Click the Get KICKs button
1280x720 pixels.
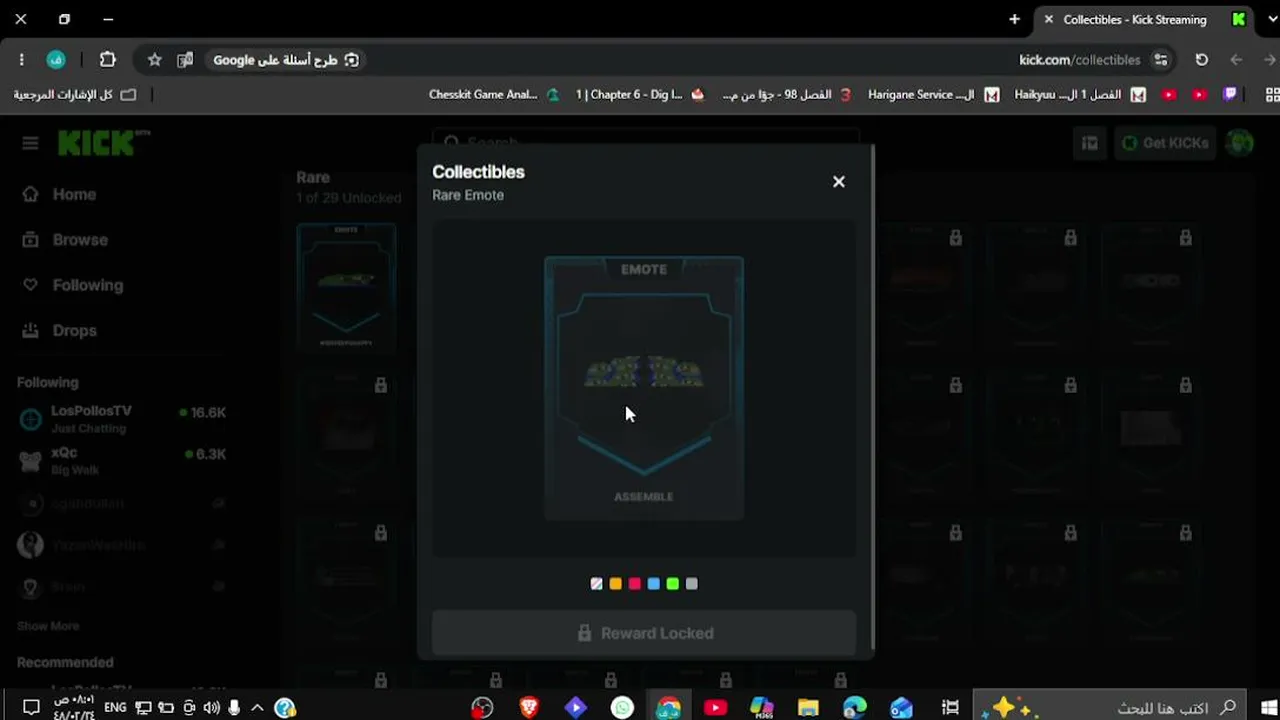tap(1164, 143)
